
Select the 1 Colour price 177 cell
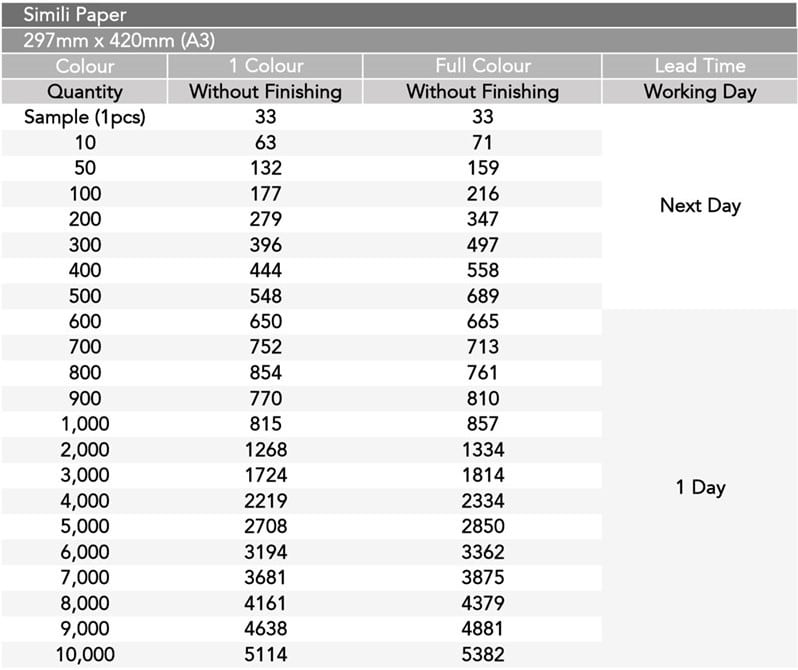265,194
